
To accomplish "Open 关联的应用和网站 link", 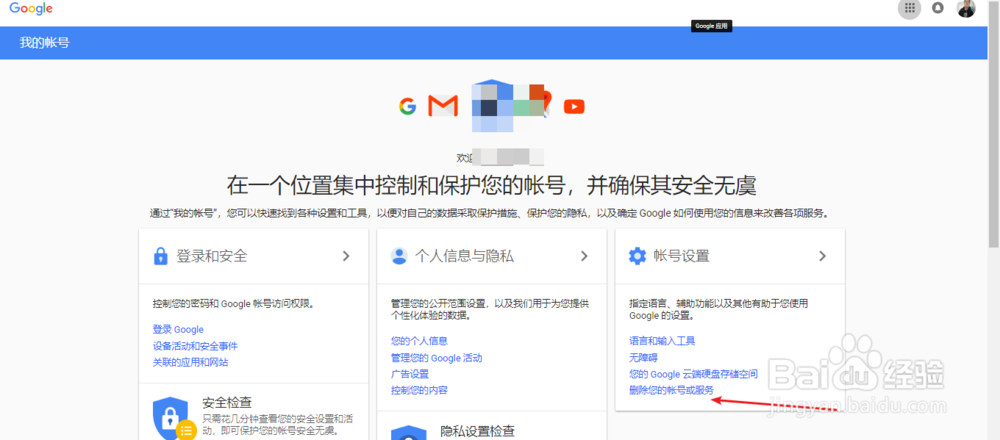I will 191,363.
